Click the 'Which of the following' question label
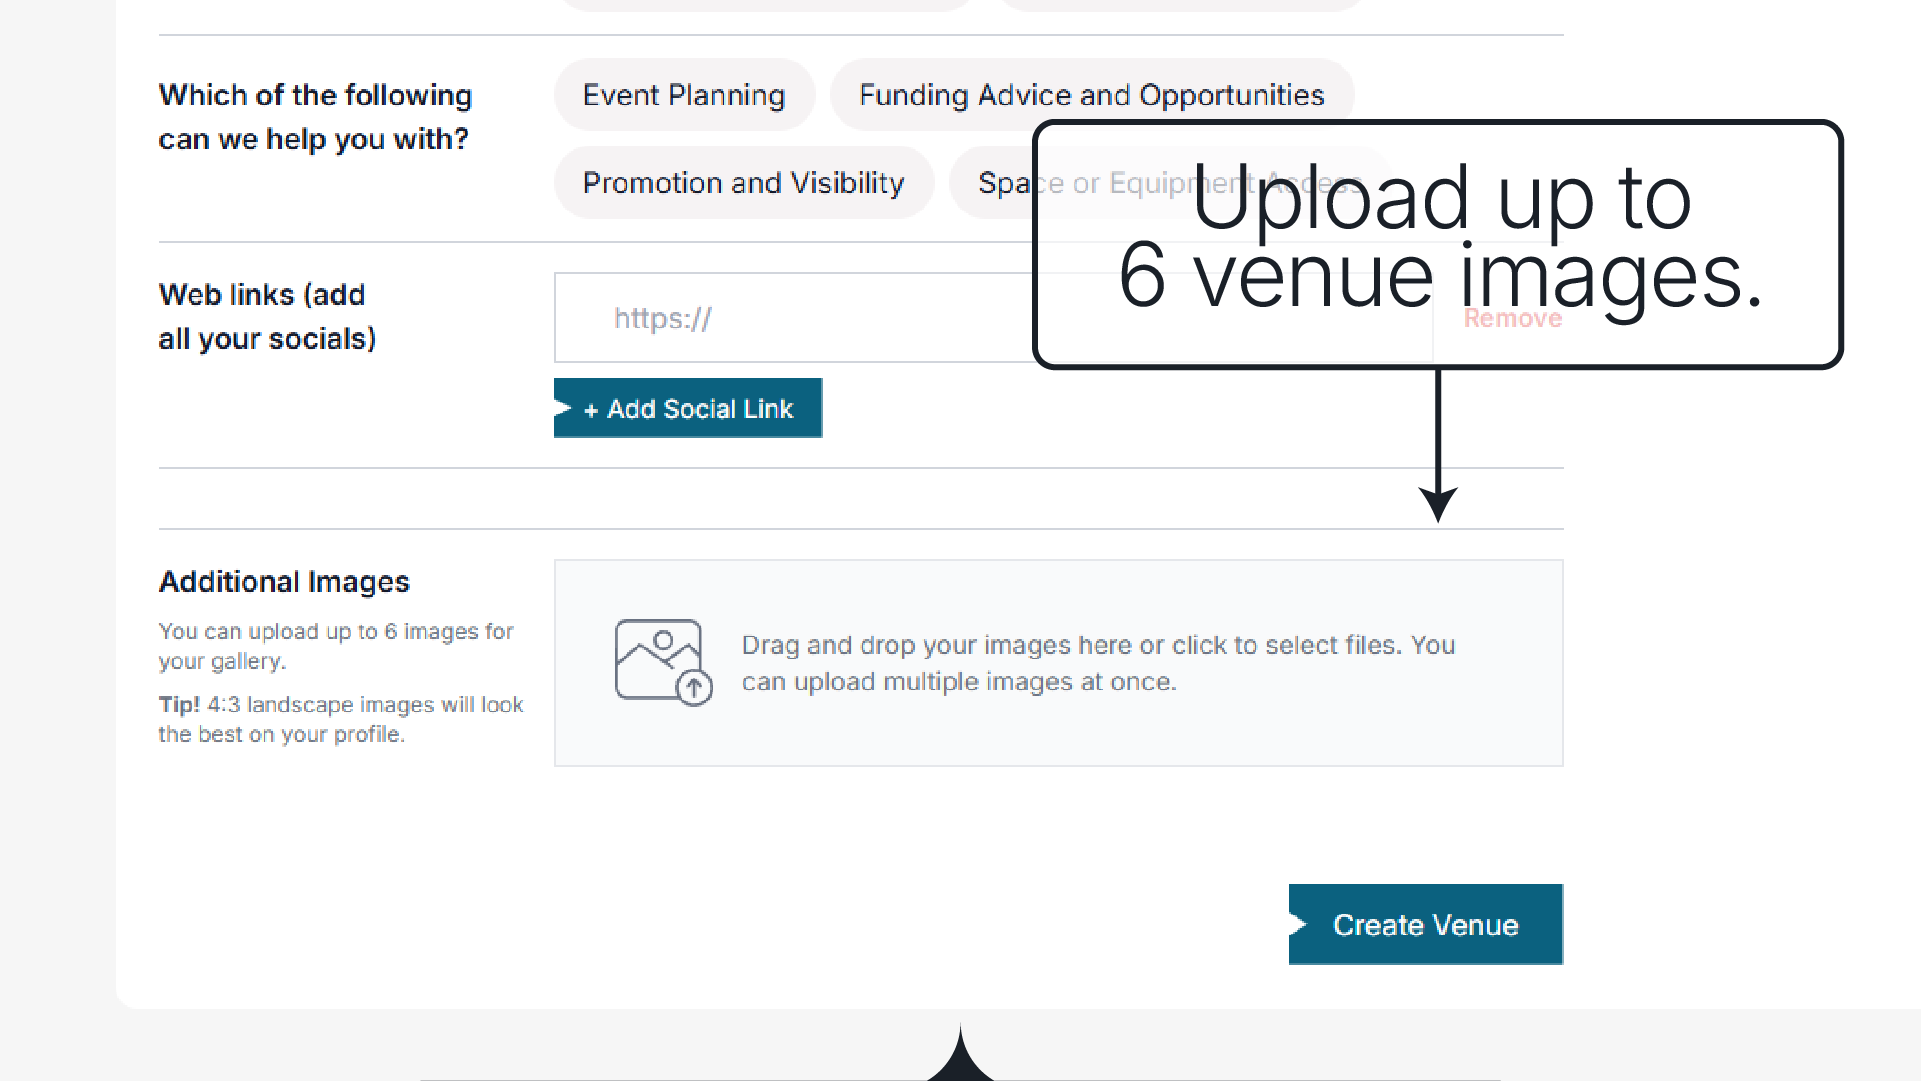 click(315, 117)
